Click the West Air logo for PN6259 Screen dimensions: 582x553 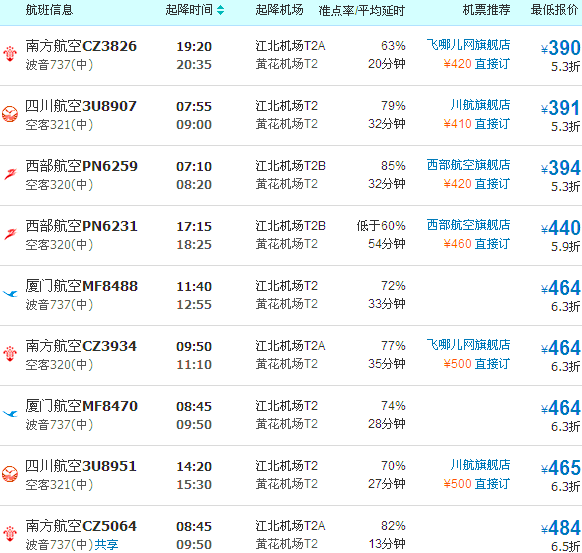point(10,174)
